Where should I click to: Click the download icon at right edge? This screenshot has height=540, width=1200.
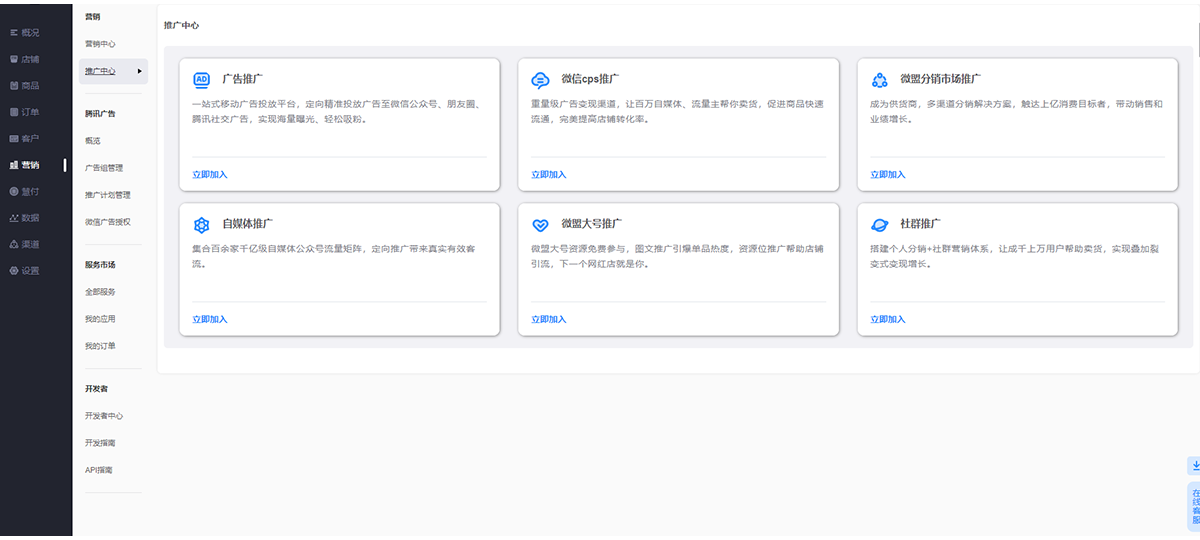(x=1194, y=465)
